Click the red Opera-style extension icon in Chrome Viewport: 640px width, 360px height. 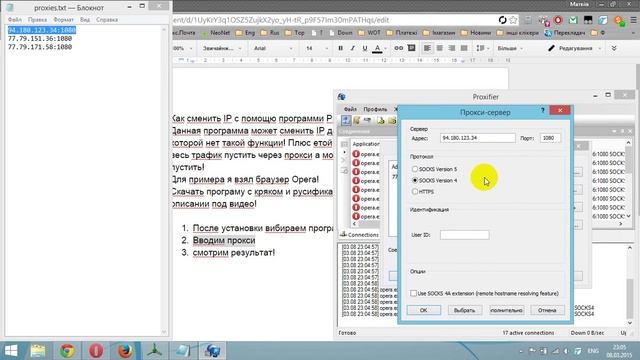coord(558,20)
